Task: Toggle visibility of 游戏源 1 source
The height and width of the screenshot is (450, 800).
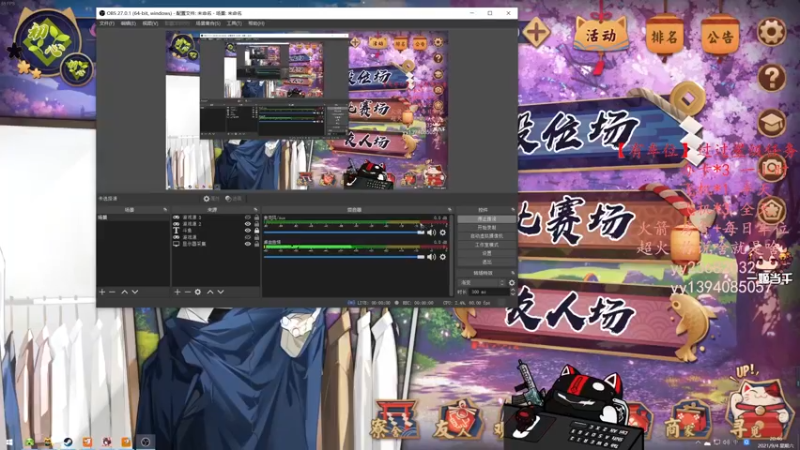Action: click(x=248, y=217)
